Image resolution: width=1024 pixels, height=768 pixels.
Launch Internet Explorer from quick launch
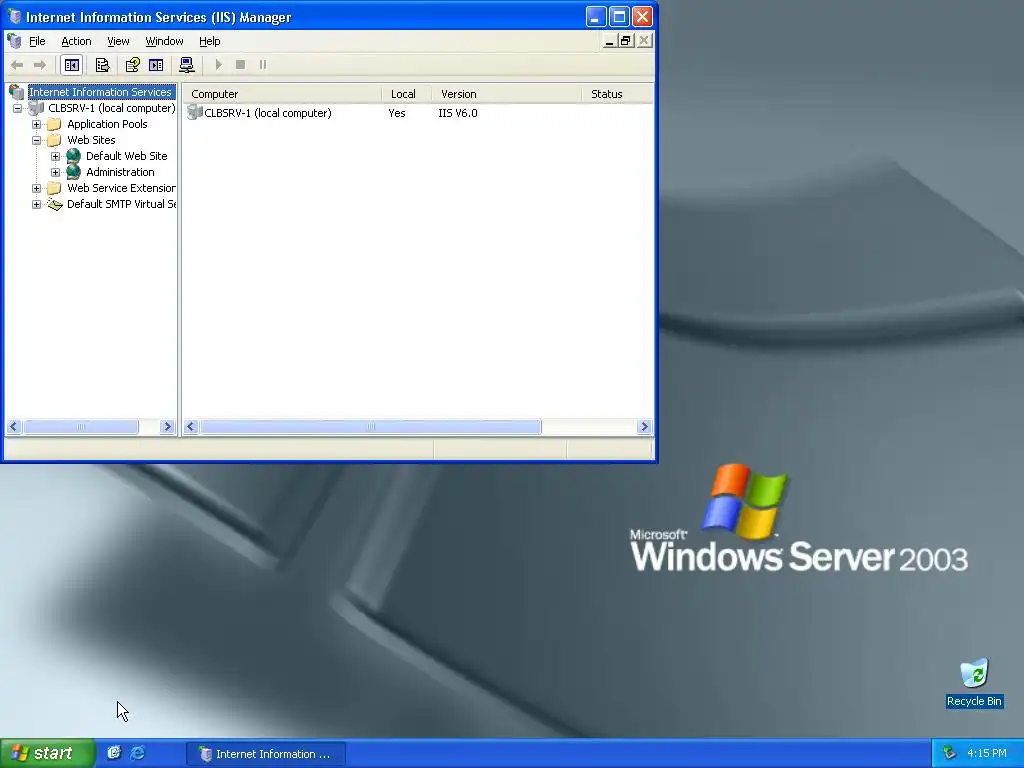137,753
